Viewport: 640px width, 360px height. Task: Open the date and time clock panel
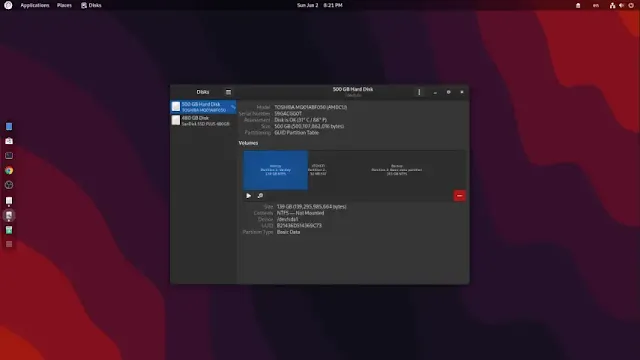pos(320,5)
